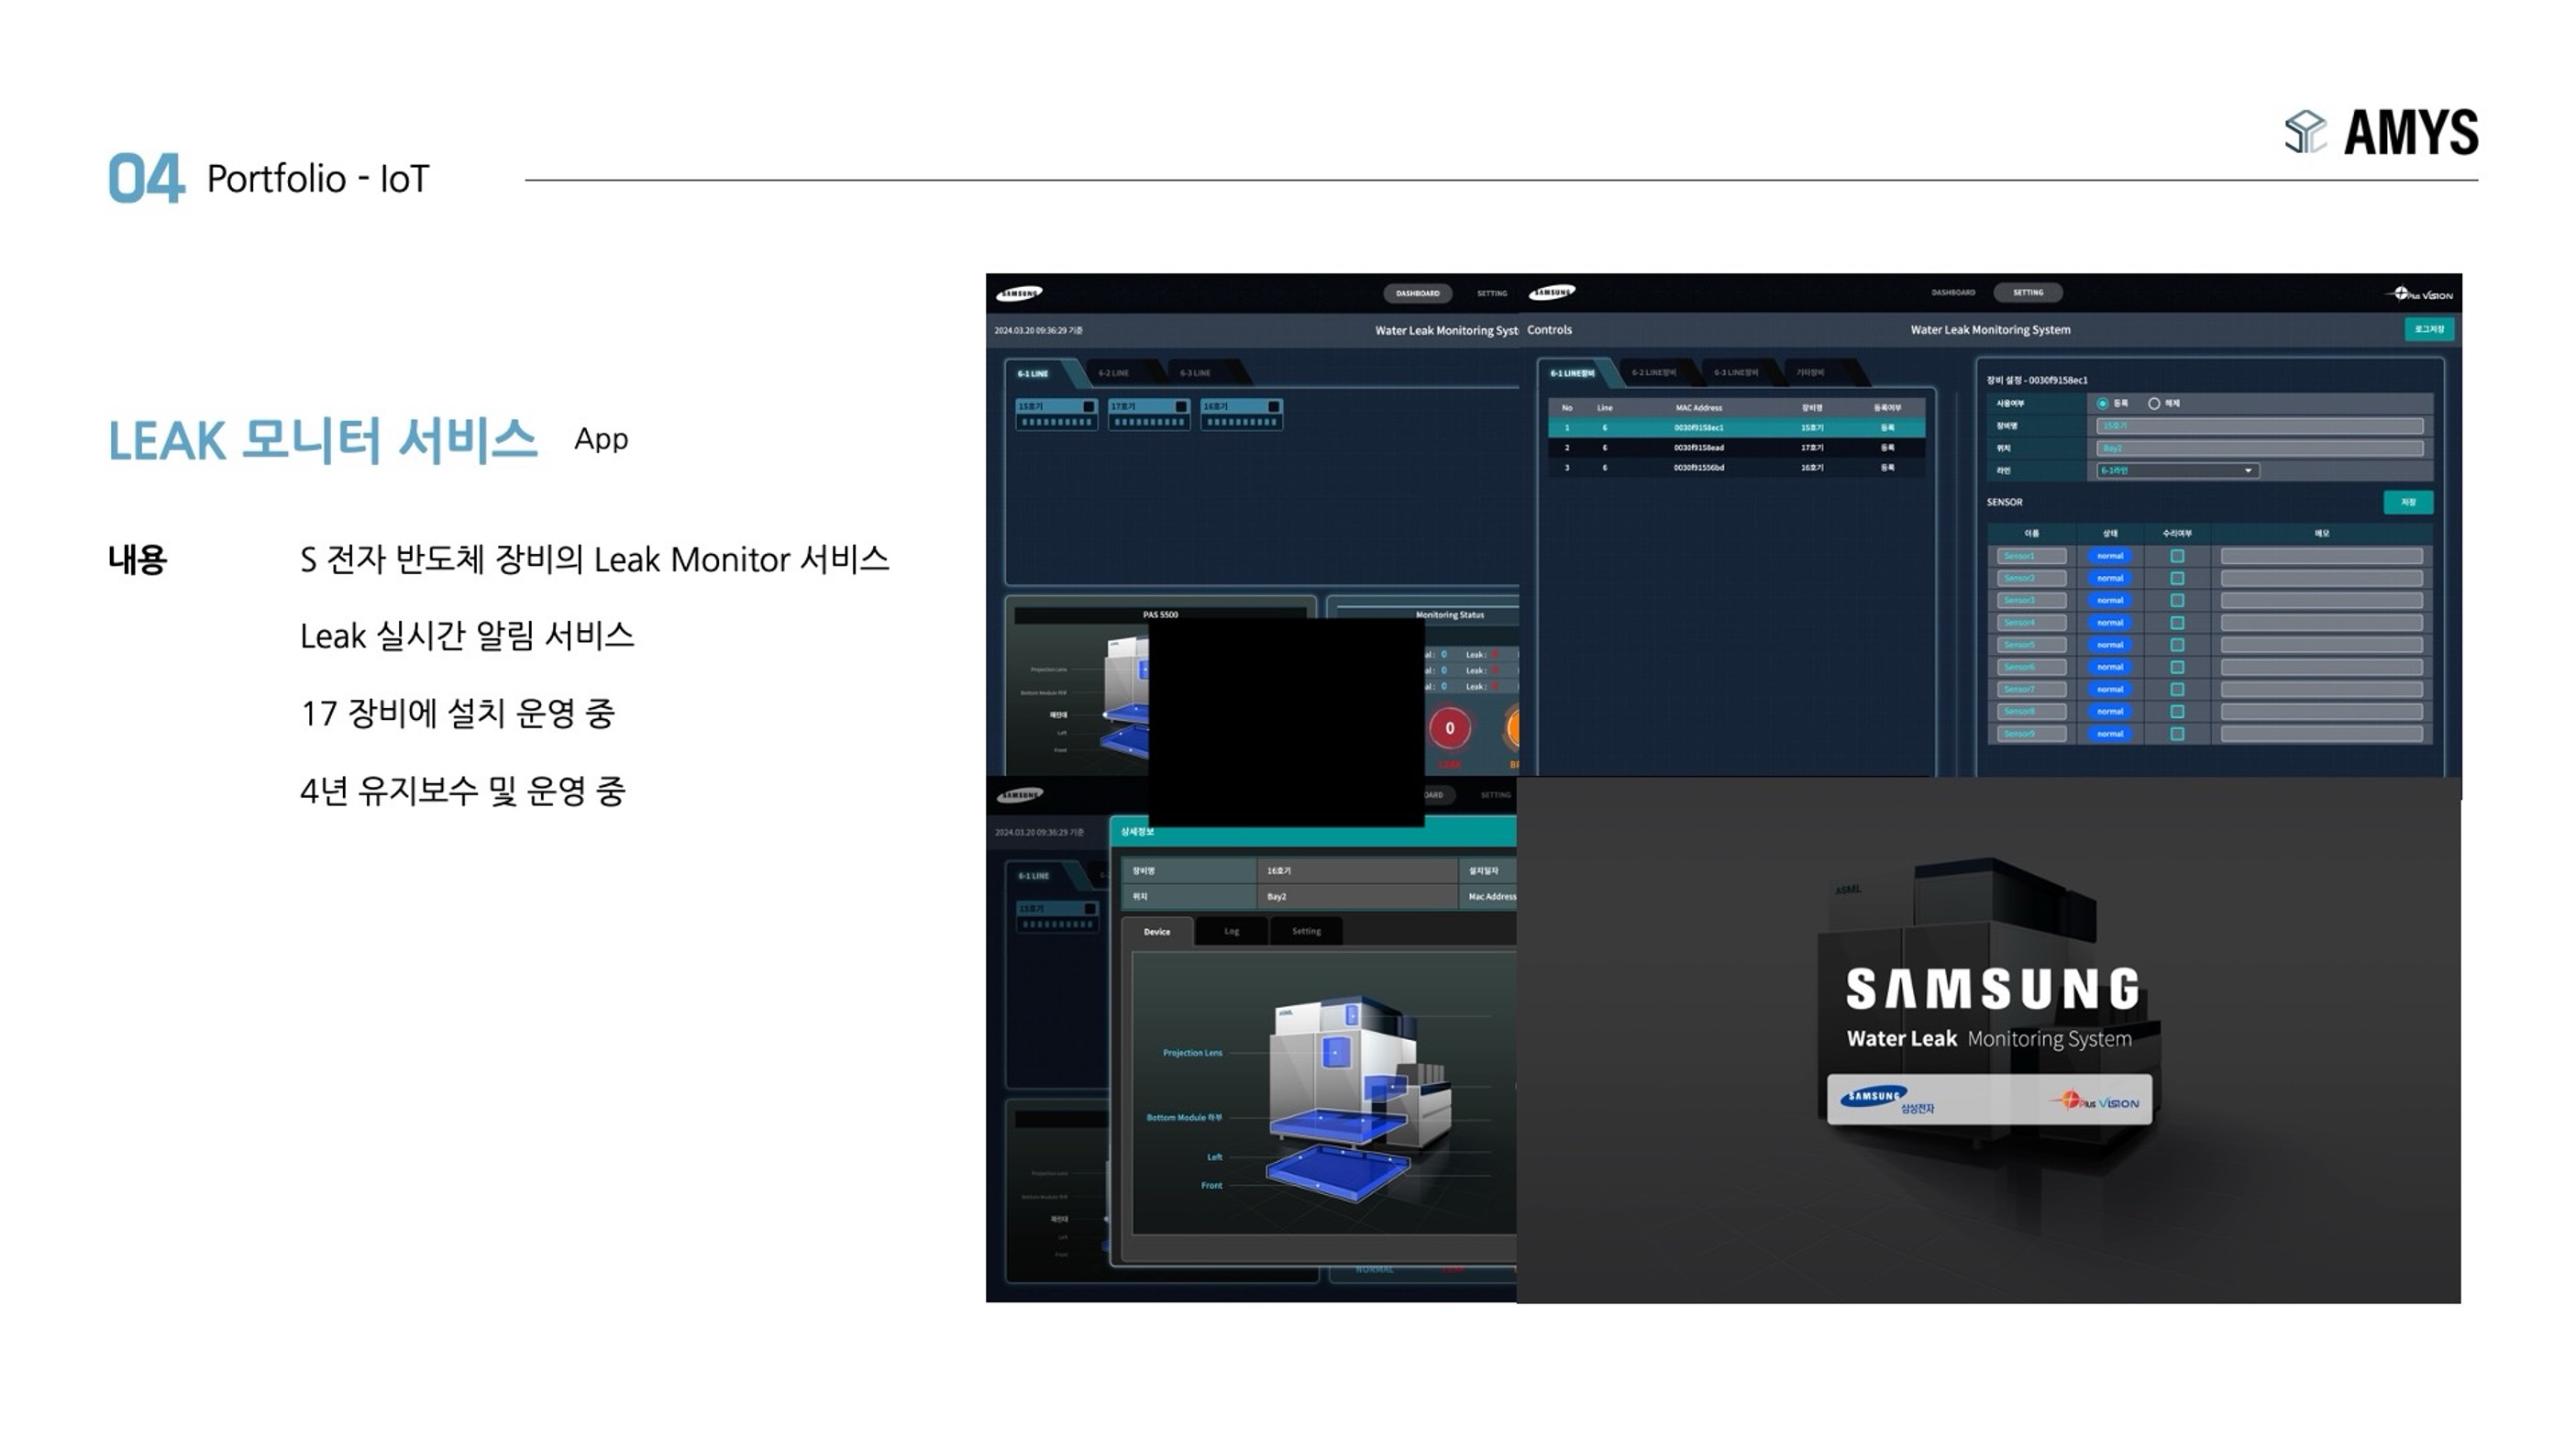Switch to 6-3 LINE장비 settings tab

pyautogui.click(x=1735, y=372)
